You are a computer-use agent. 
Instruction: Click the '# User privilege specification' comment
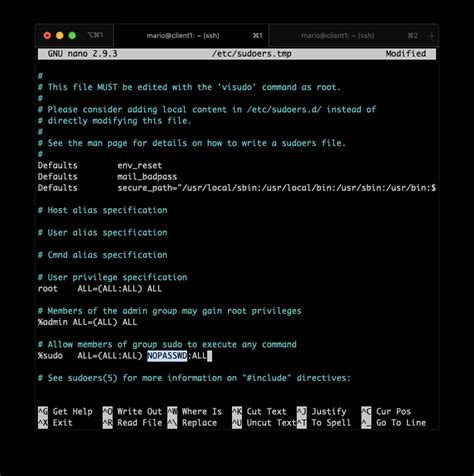[x=112, y=277]
